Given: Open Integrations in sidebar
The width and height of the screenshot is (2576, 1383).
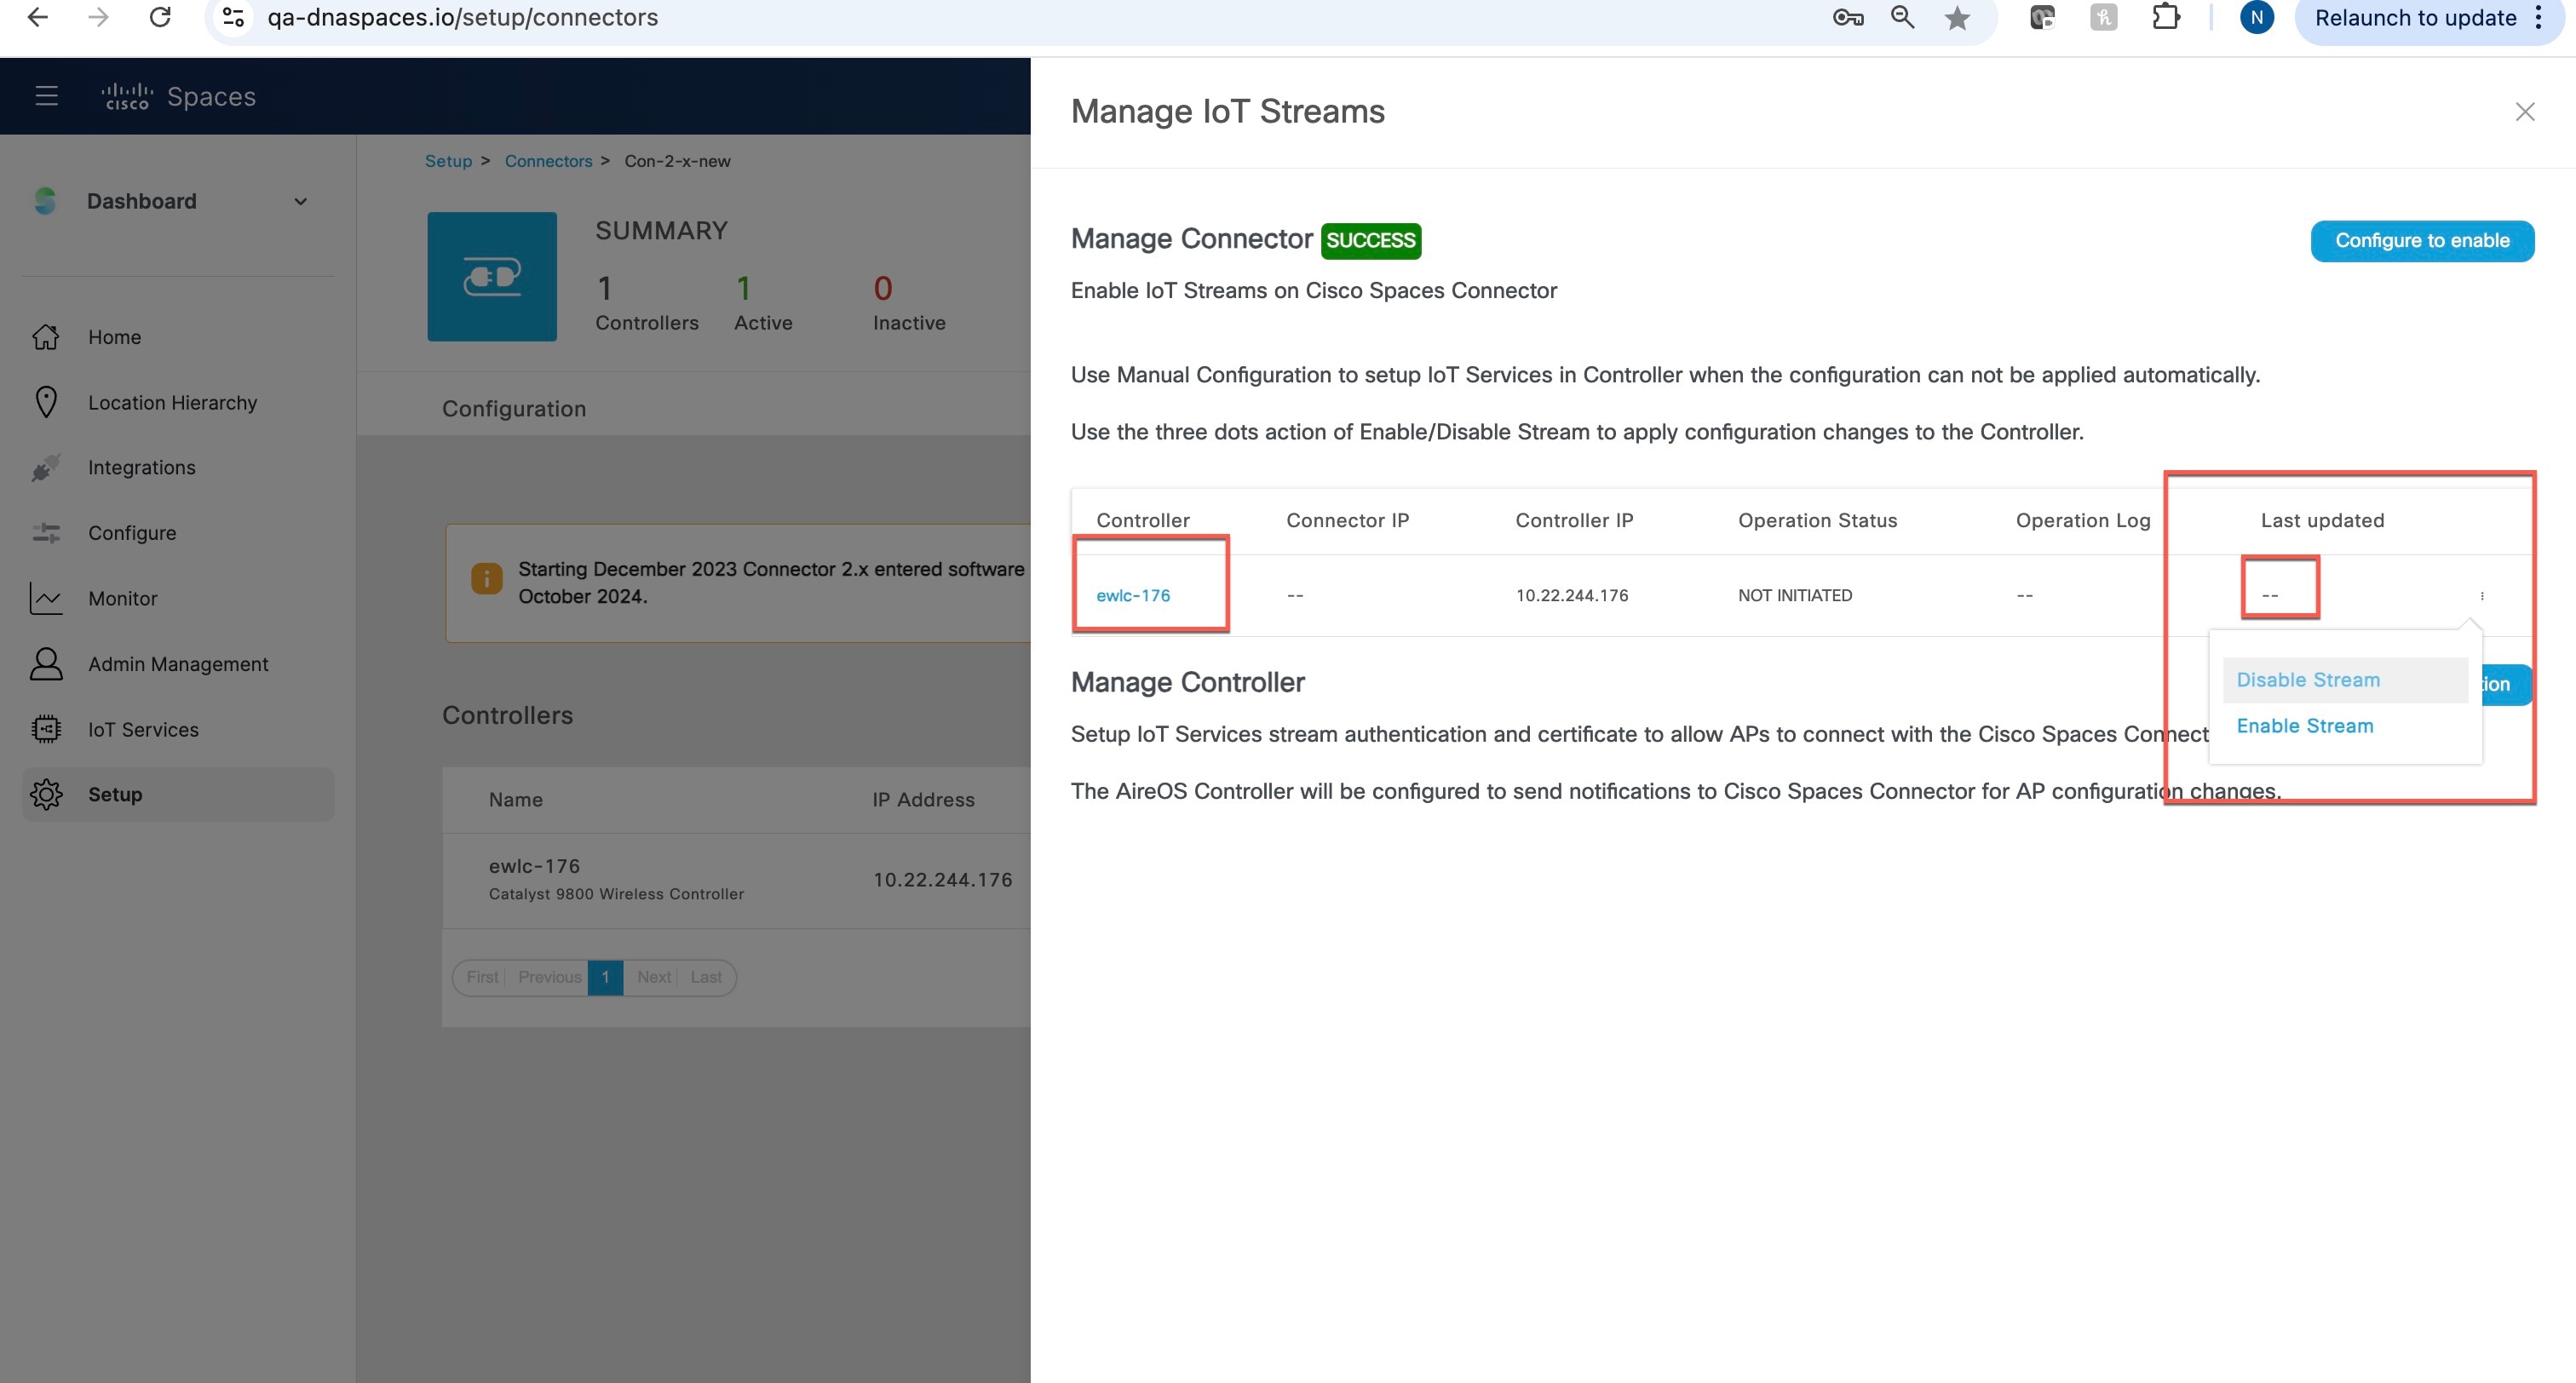Looking at the screenshot, I should [x=141, y=467].
